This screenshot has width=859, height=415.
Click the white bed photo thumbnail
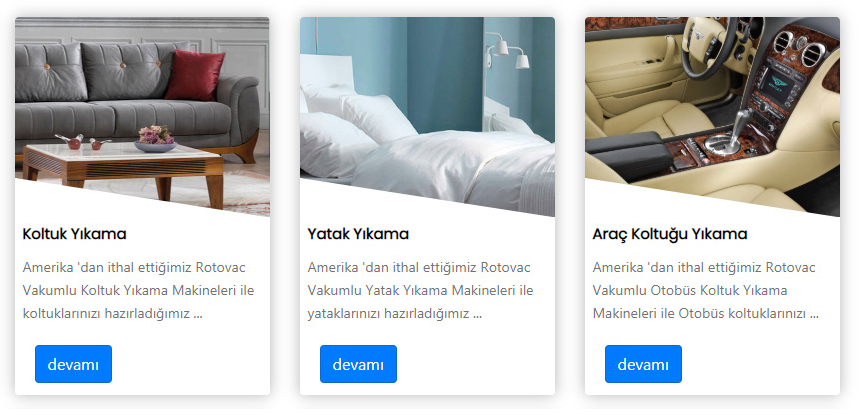pyautogui.click(x=427, y=116)
